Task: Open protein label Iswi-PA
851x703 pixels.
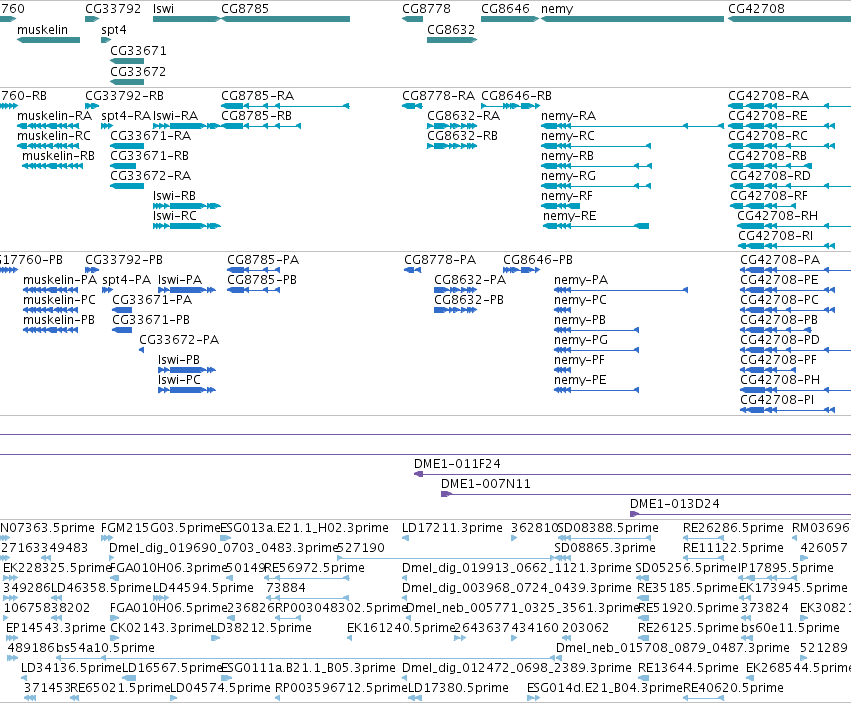Action: tap(180, 280)
